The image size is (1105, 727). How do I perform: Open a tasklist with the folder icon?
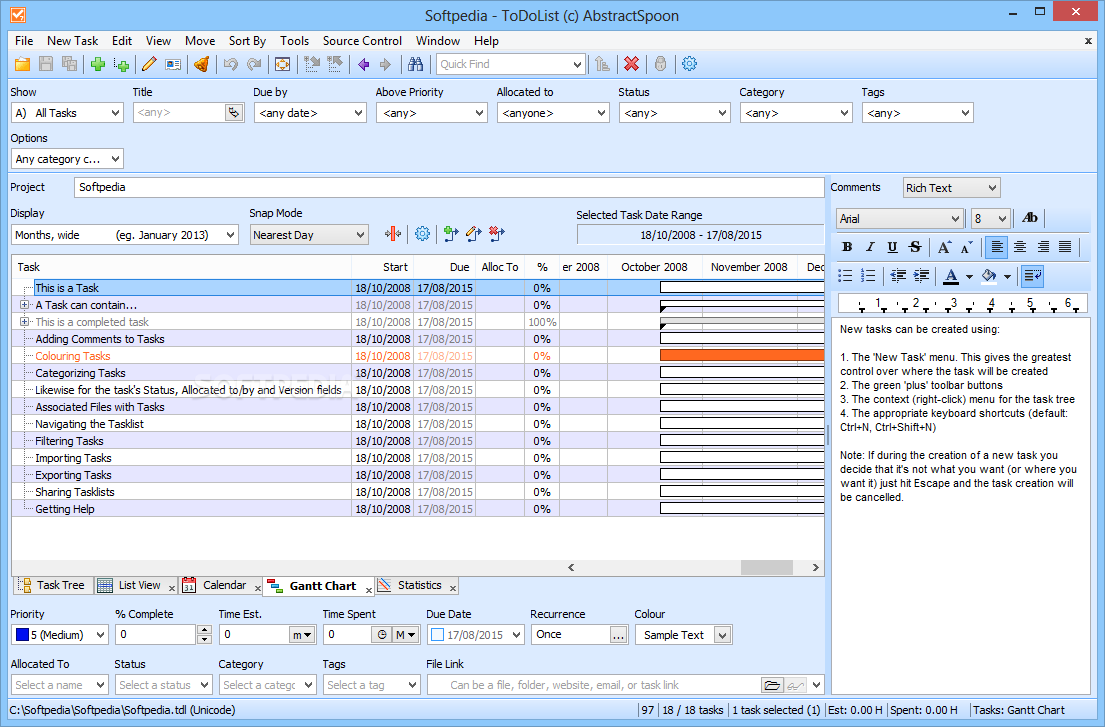pos(23,64)
